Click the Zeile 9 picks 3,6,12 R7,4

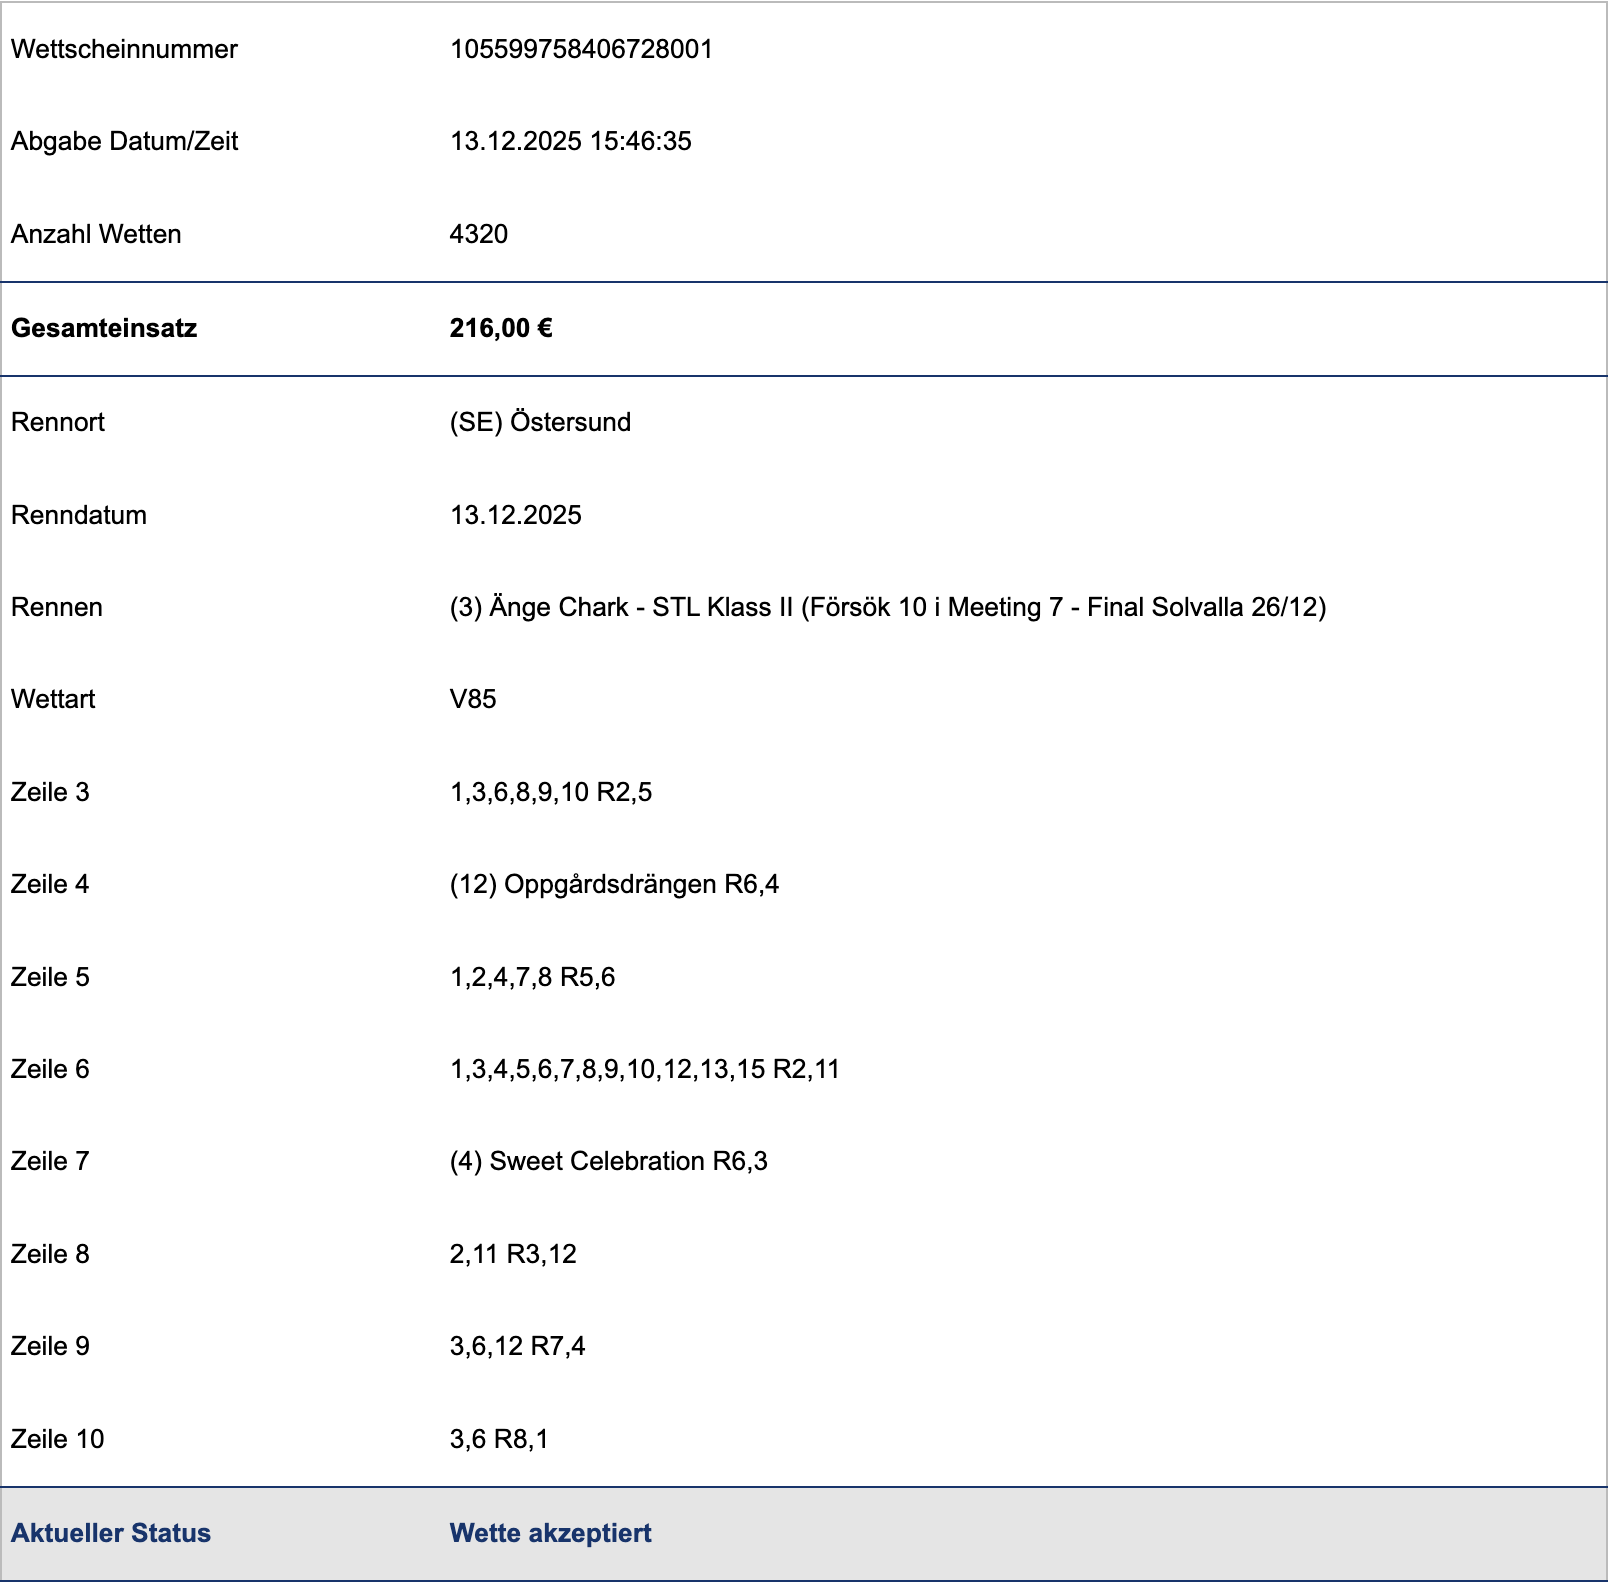[517, 1346]
